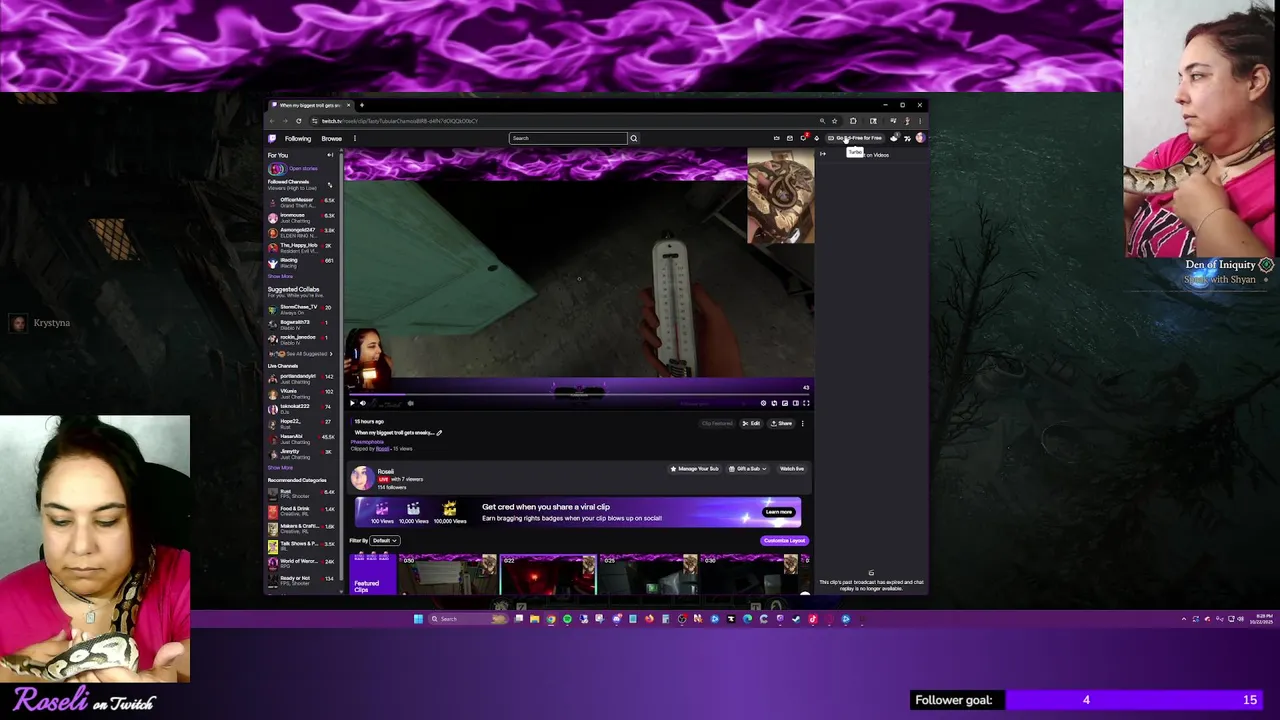Screen dimensions: 1280x720
Task: Open the Twitch user avatar menu
Action: point(920,138)
